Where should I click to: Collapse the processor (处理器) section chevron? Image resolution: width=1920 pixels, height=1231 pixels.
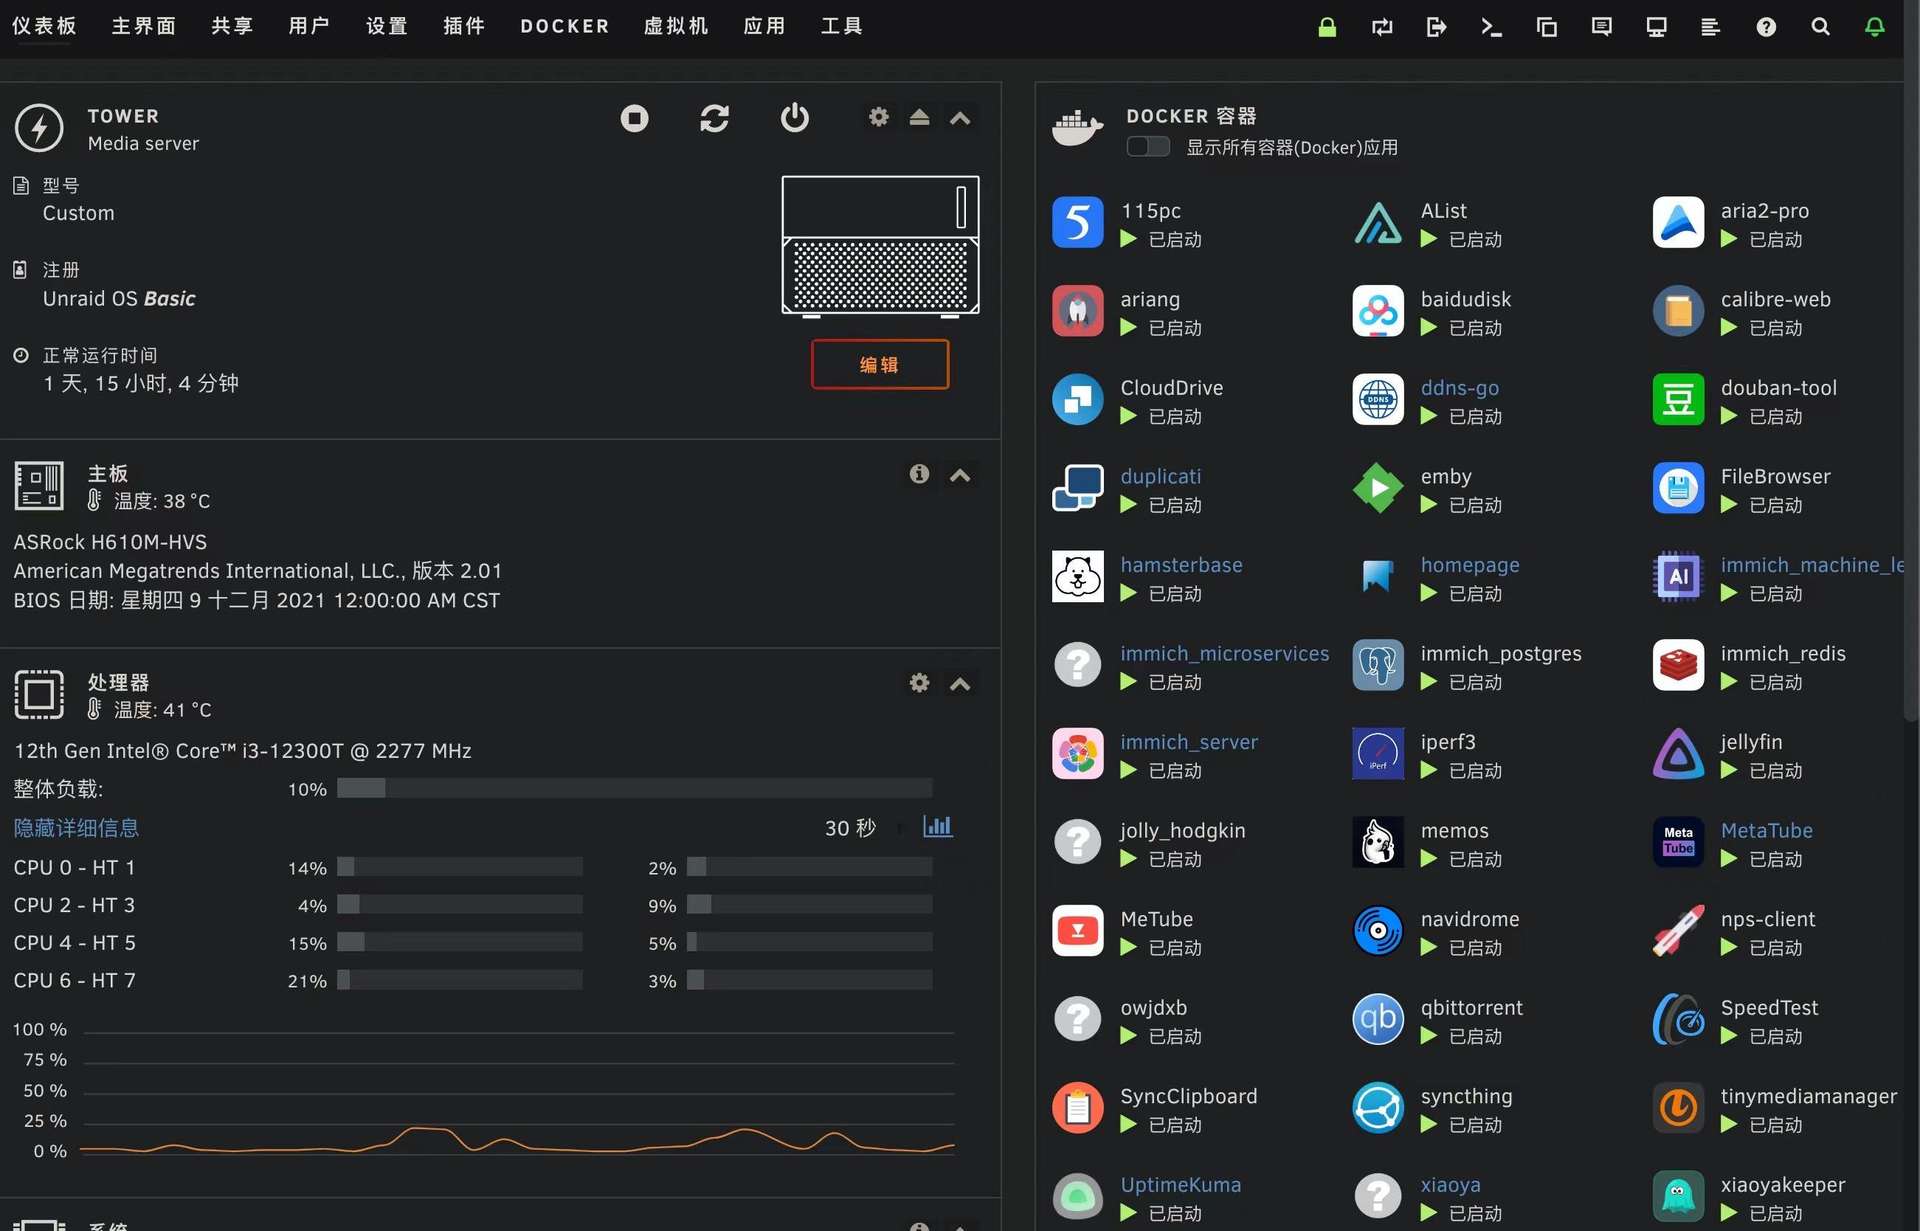point(960,684)
